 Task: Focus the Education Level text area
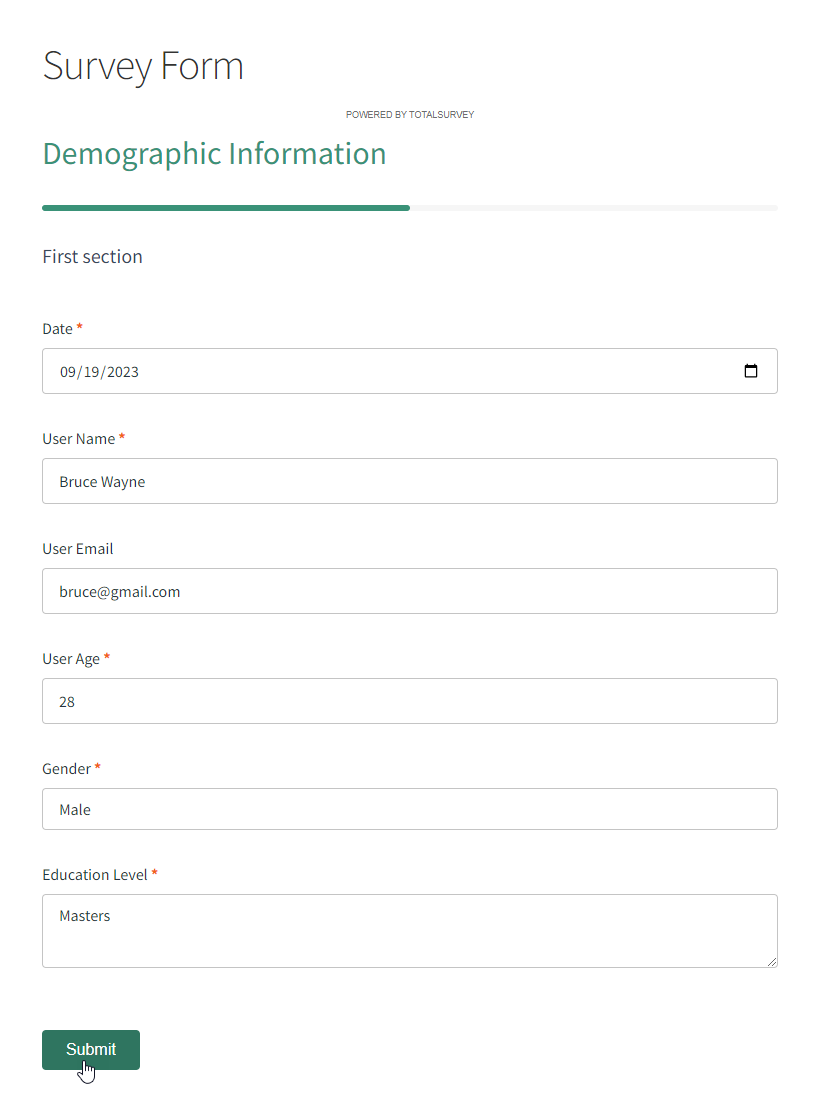coord(410,930)
